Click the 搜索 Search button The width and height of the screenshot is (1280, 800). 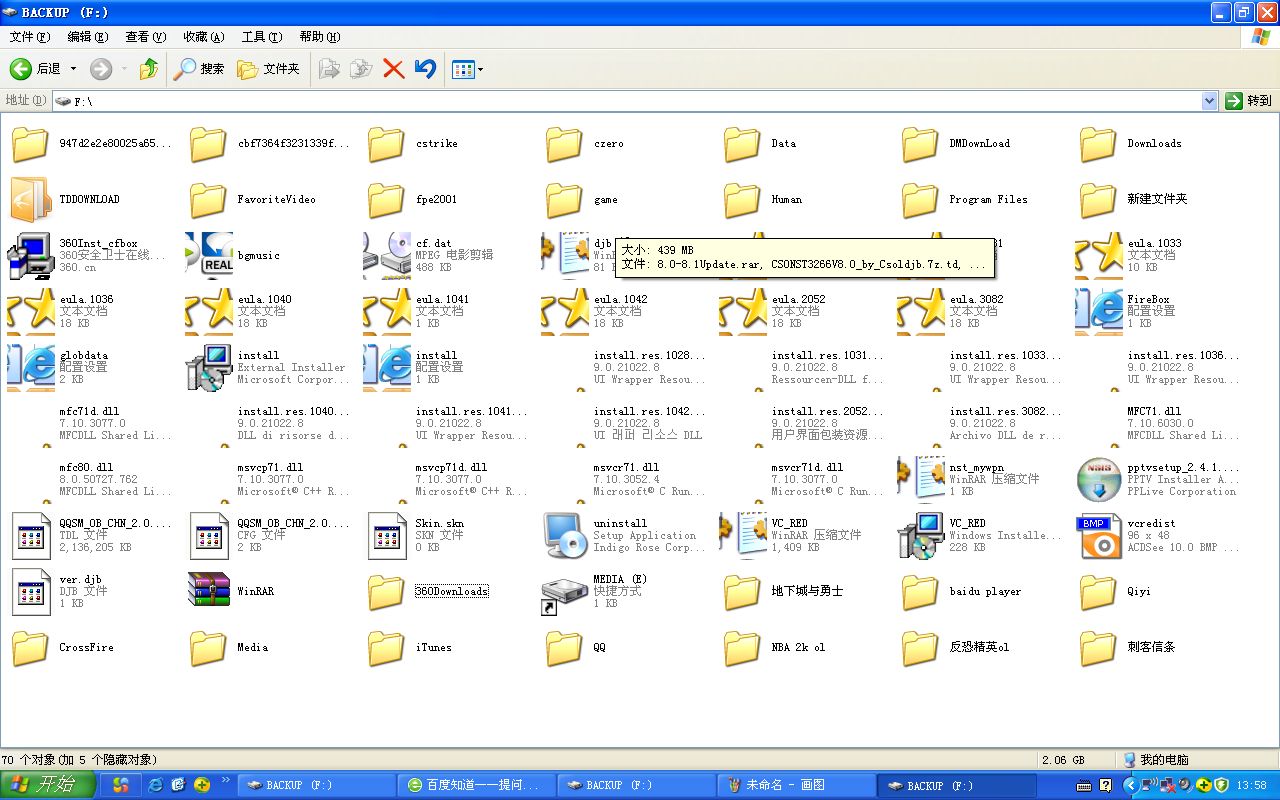pos(199,69)
